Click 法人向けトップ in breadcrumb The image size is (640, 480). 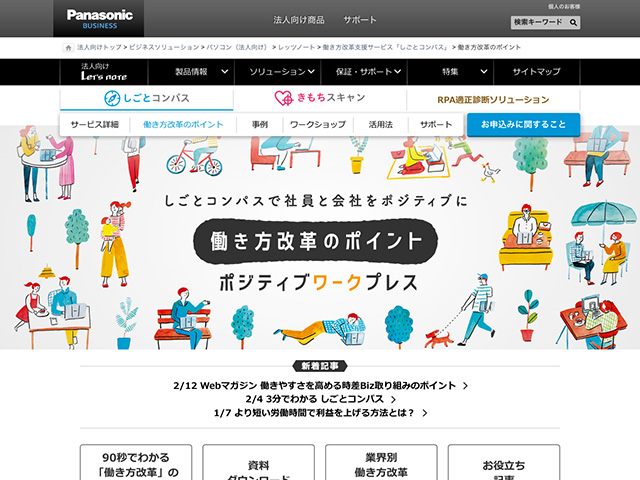(99, 47)
